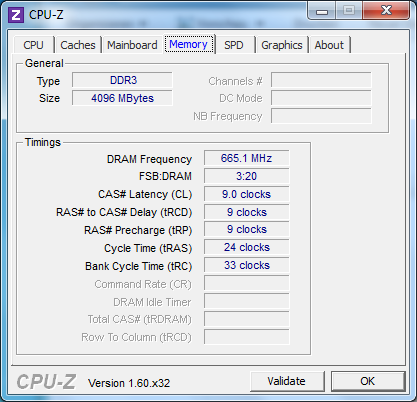Click the empty Channels # field
The width and height of the screenshot is (417, 402).
point(321,80)
